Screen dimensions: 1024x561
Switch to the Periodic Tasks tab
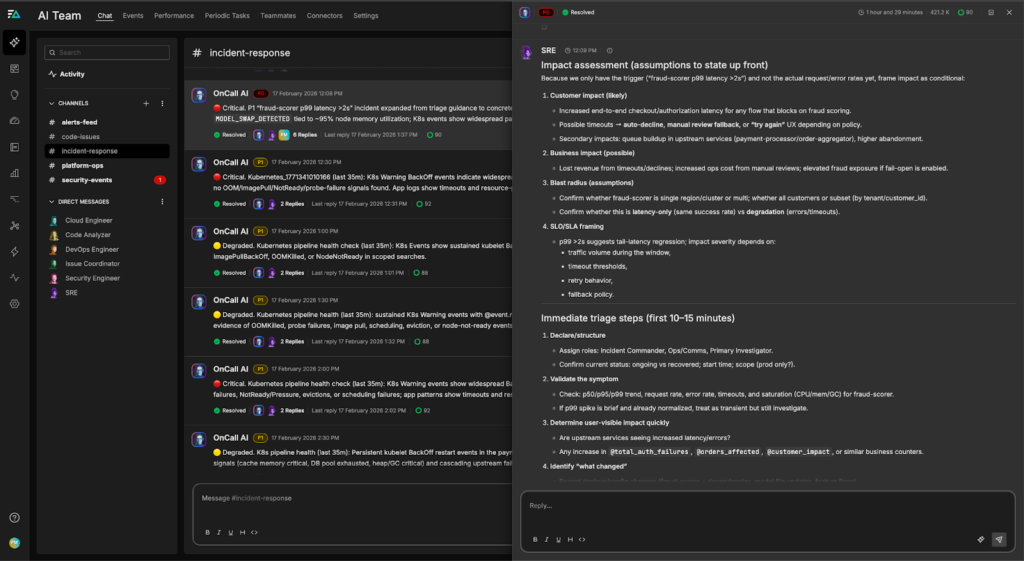(226, 16)
